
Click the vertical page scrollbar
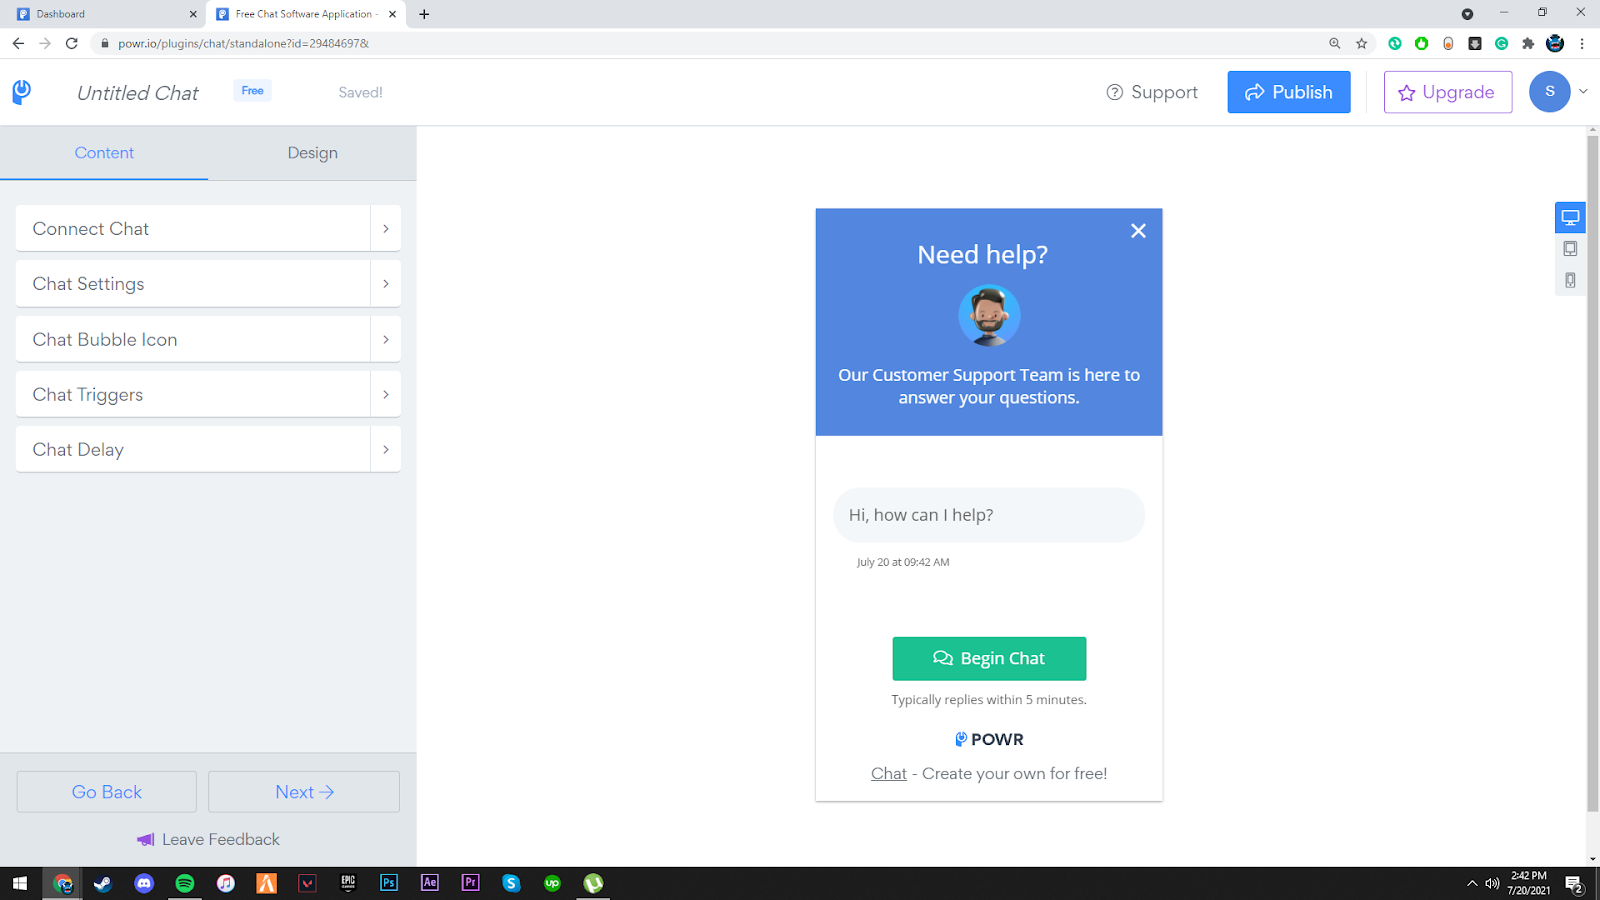point(1592,472)
